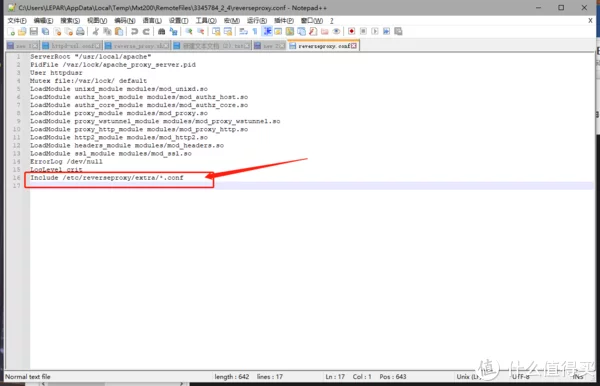Click line 16 Include /etc/reverseproxy/extra/*.conf
Image resolution: width=600 pixels, height=386 pixels.
107,178
